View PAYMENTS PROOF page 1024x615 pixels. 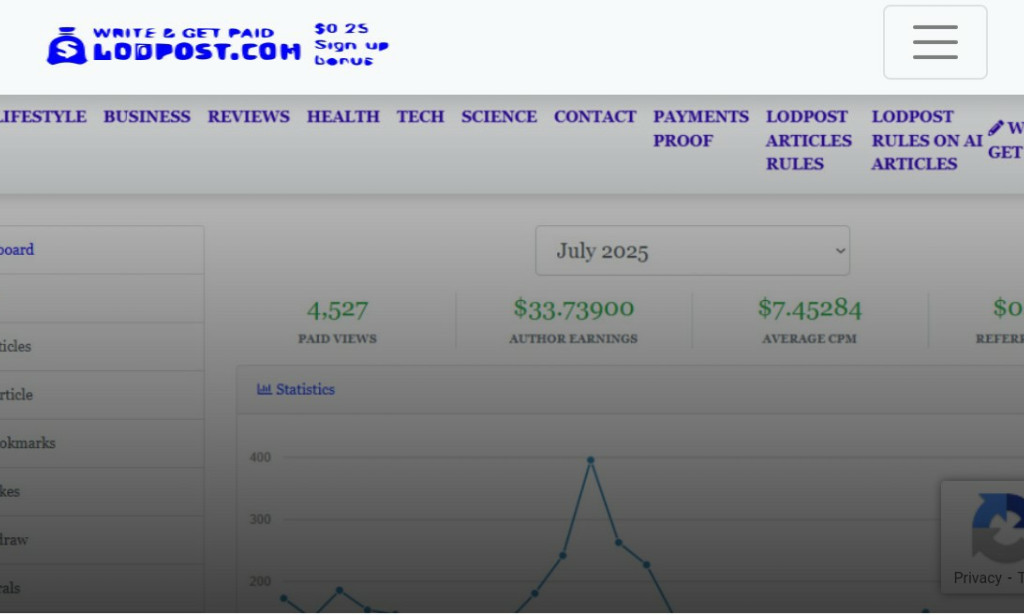pyautogui.click(x=700, y=128)
